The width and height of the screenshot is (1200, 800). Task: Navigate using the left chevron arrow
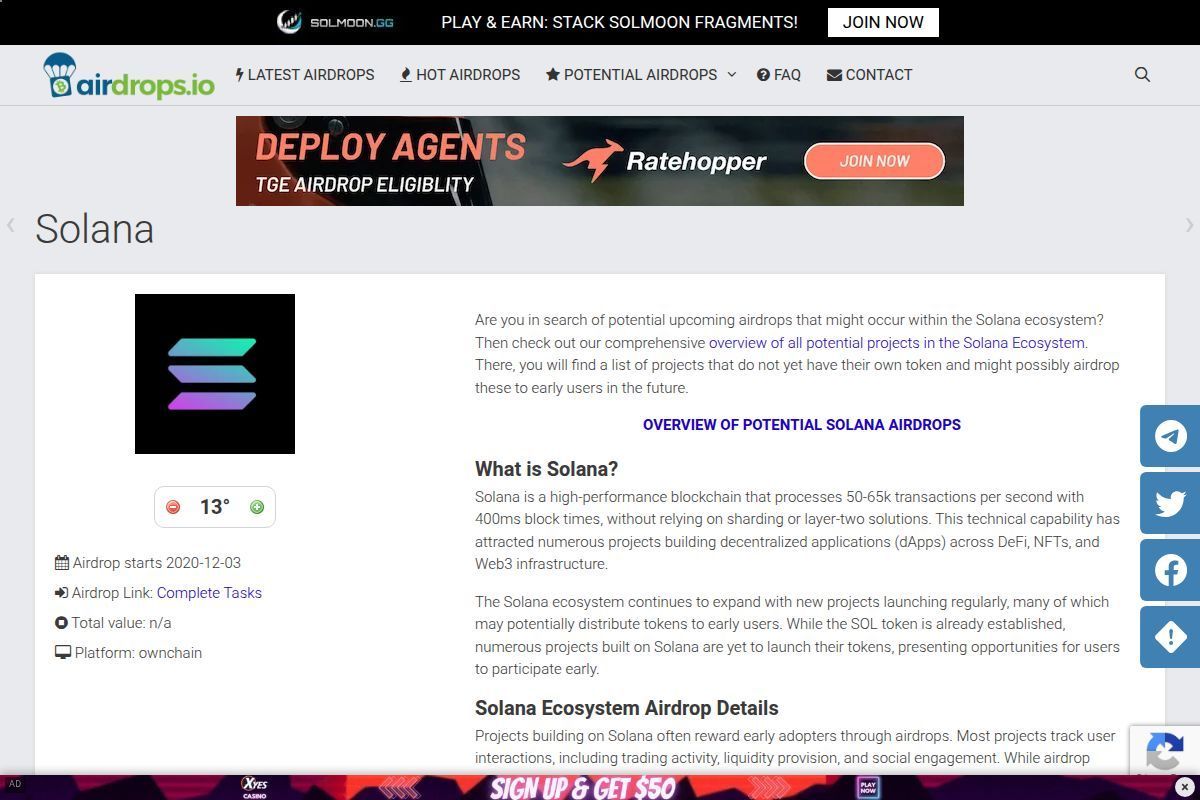[x=10, y=226]
